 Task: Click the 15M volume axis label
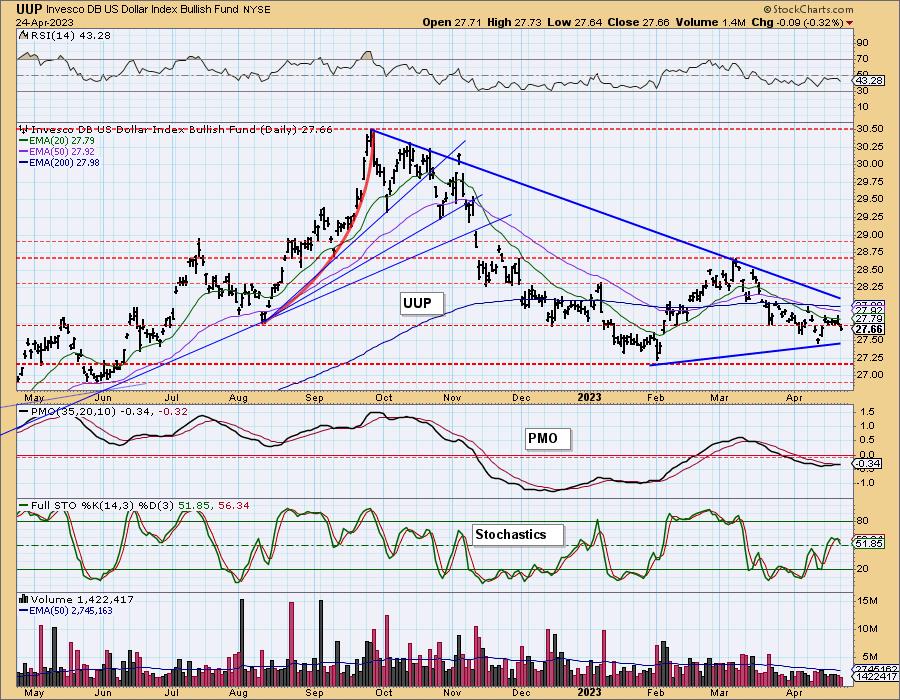click(x=867, y=601)
